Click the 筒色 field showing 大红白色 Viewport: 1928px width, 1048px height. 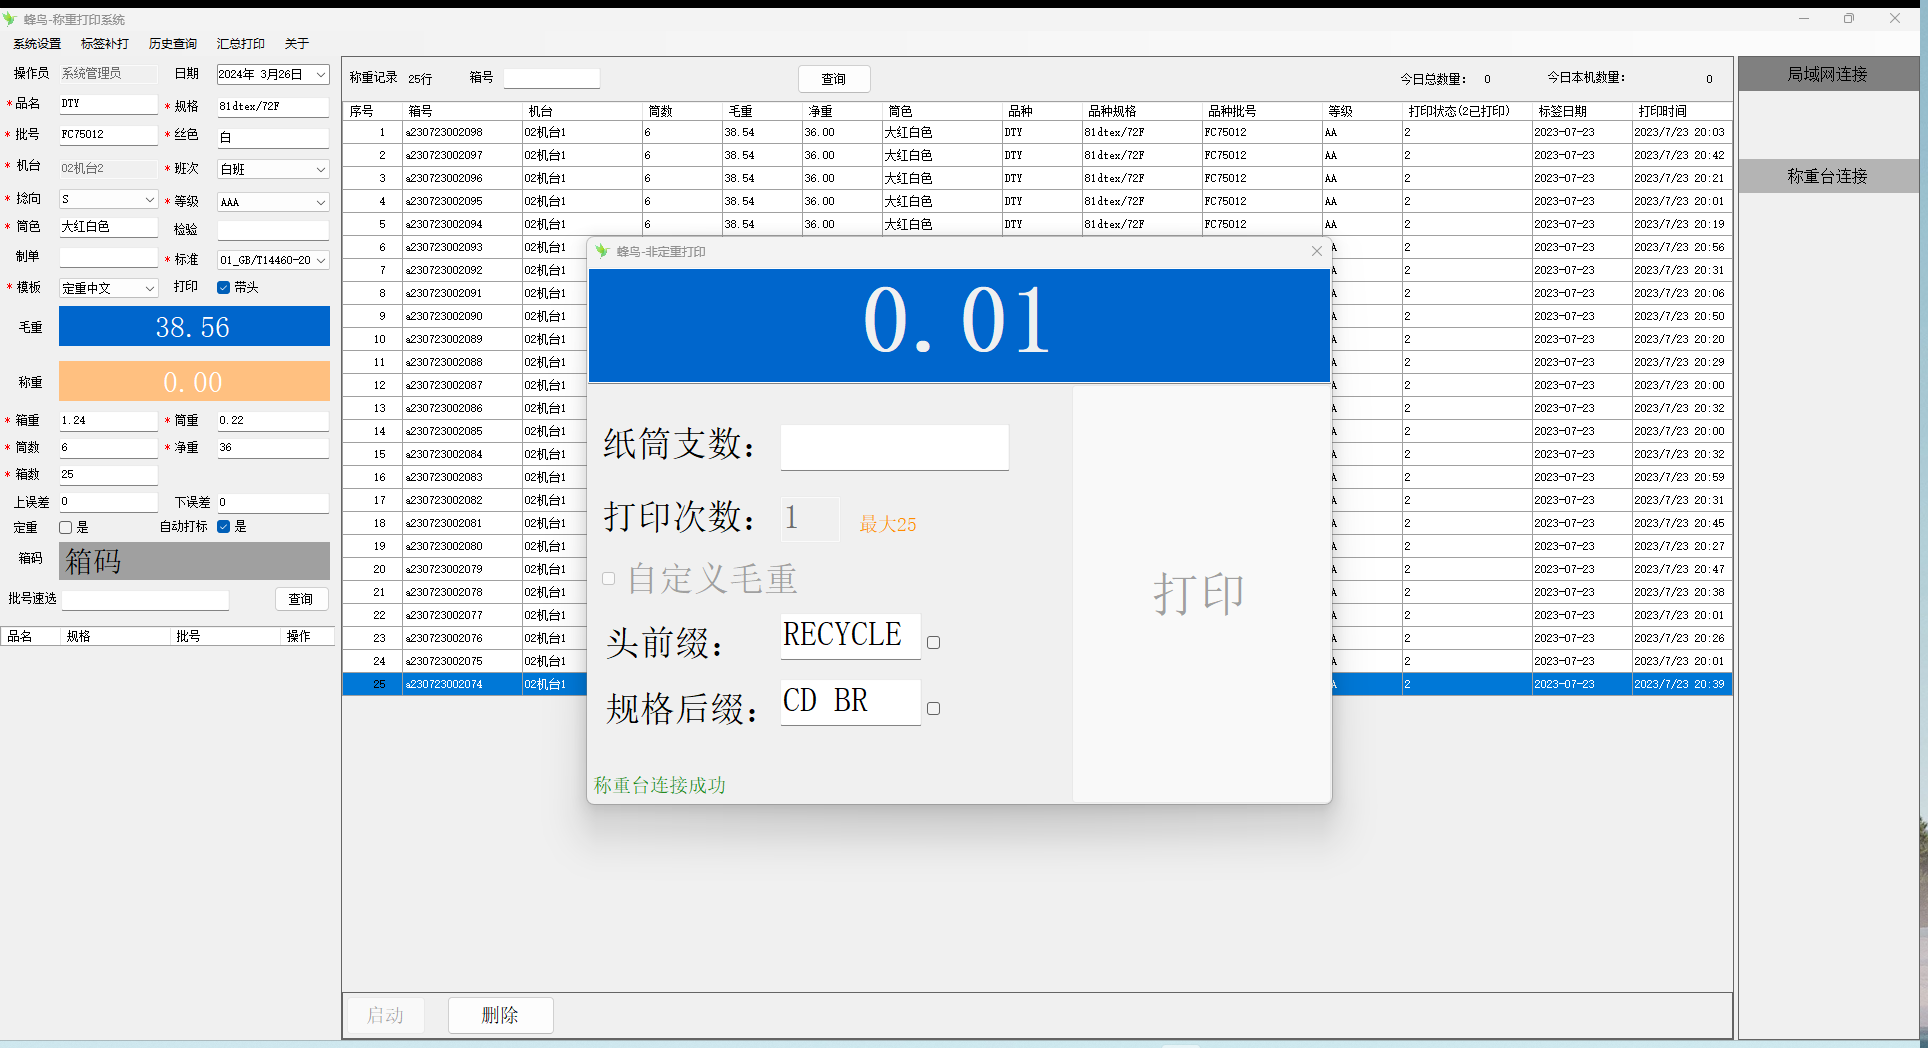108,227
